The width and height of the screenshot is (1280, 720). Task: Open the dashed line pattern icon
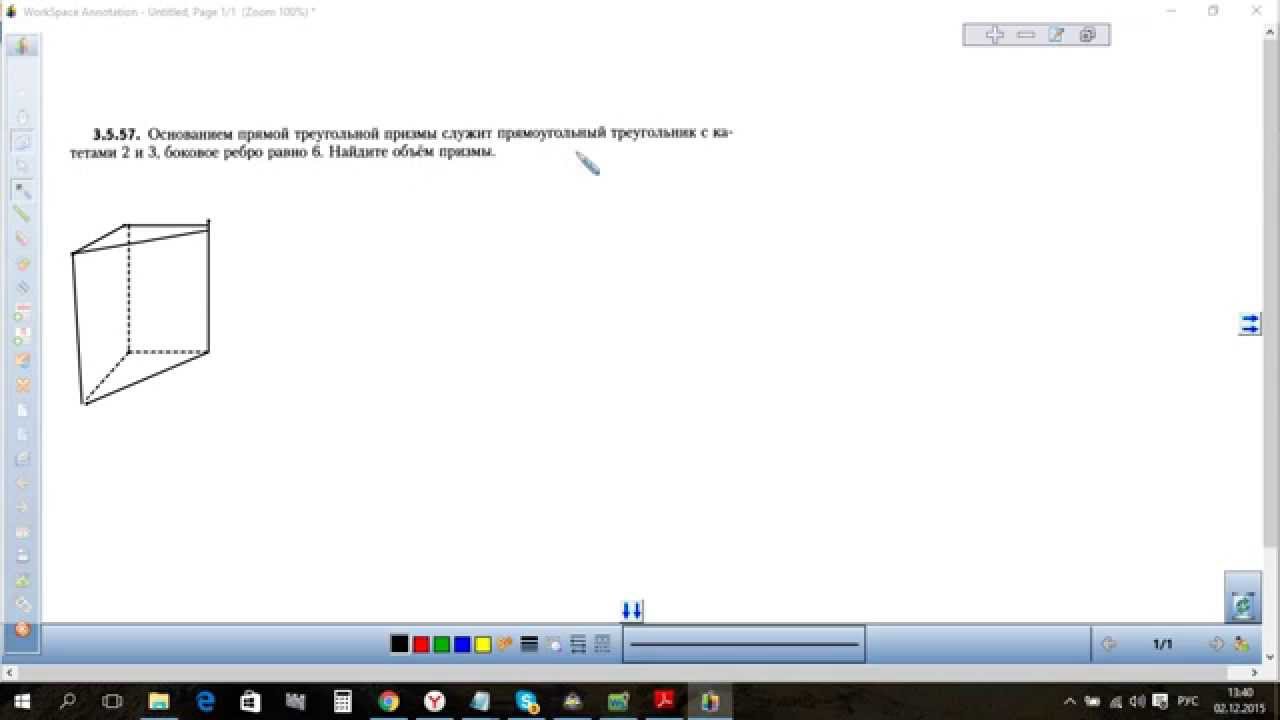pyautogui.click(x=602, y=644)
